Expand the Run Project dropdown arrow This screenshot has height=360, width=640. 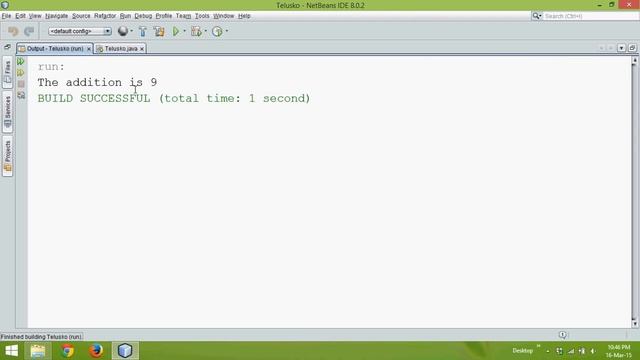(184, 31)
